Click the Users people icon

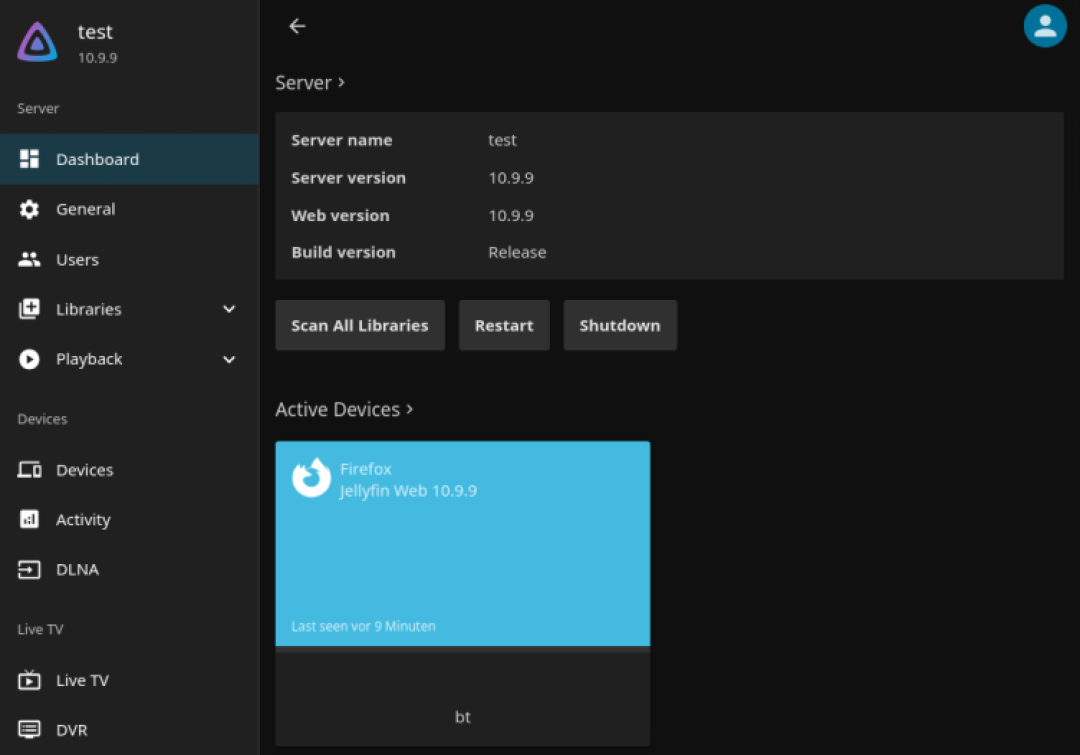point(29,260)
